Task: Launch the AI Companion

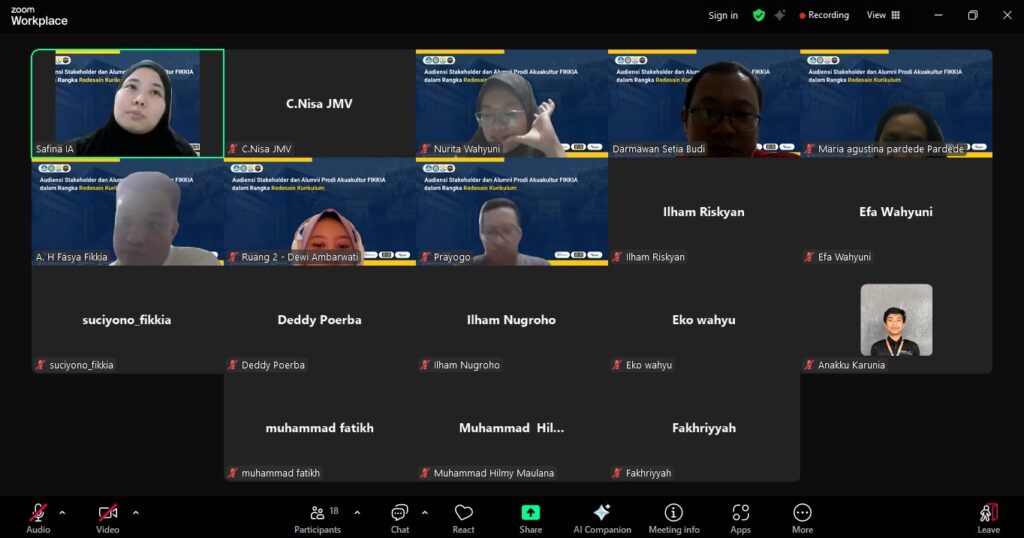Action: (x=602, y=517)
